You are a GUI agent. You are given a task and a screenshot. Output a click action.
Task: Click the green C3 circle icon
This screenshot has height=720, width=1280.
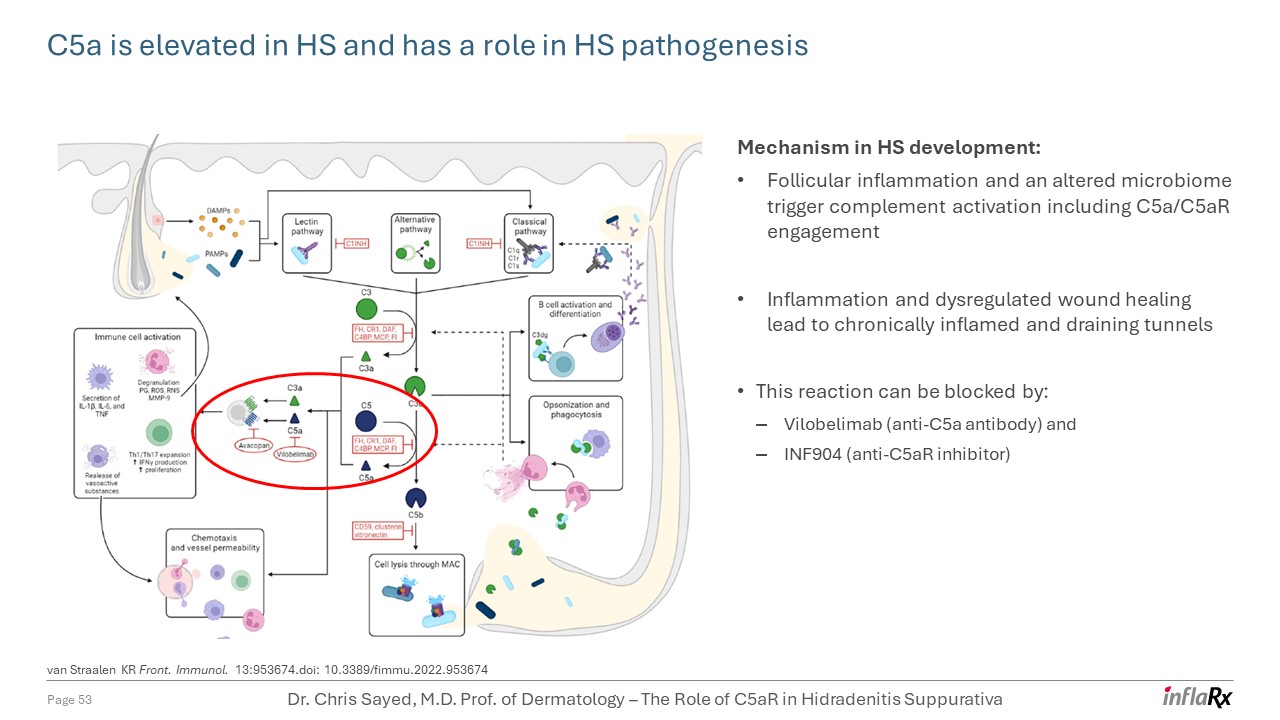366,308
